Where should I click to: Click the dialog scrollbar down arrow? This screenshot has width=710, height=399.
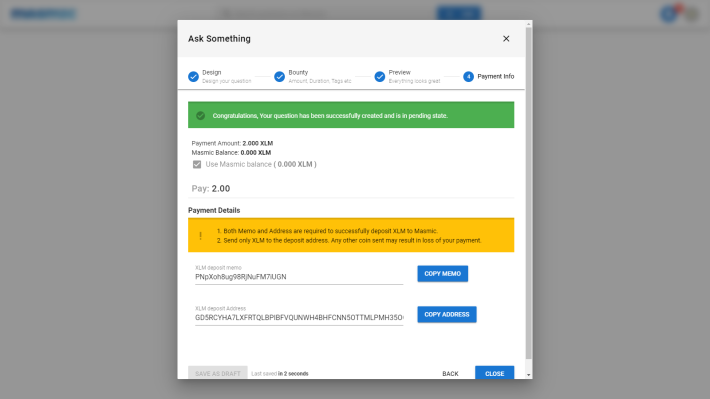tap(528, 375)
